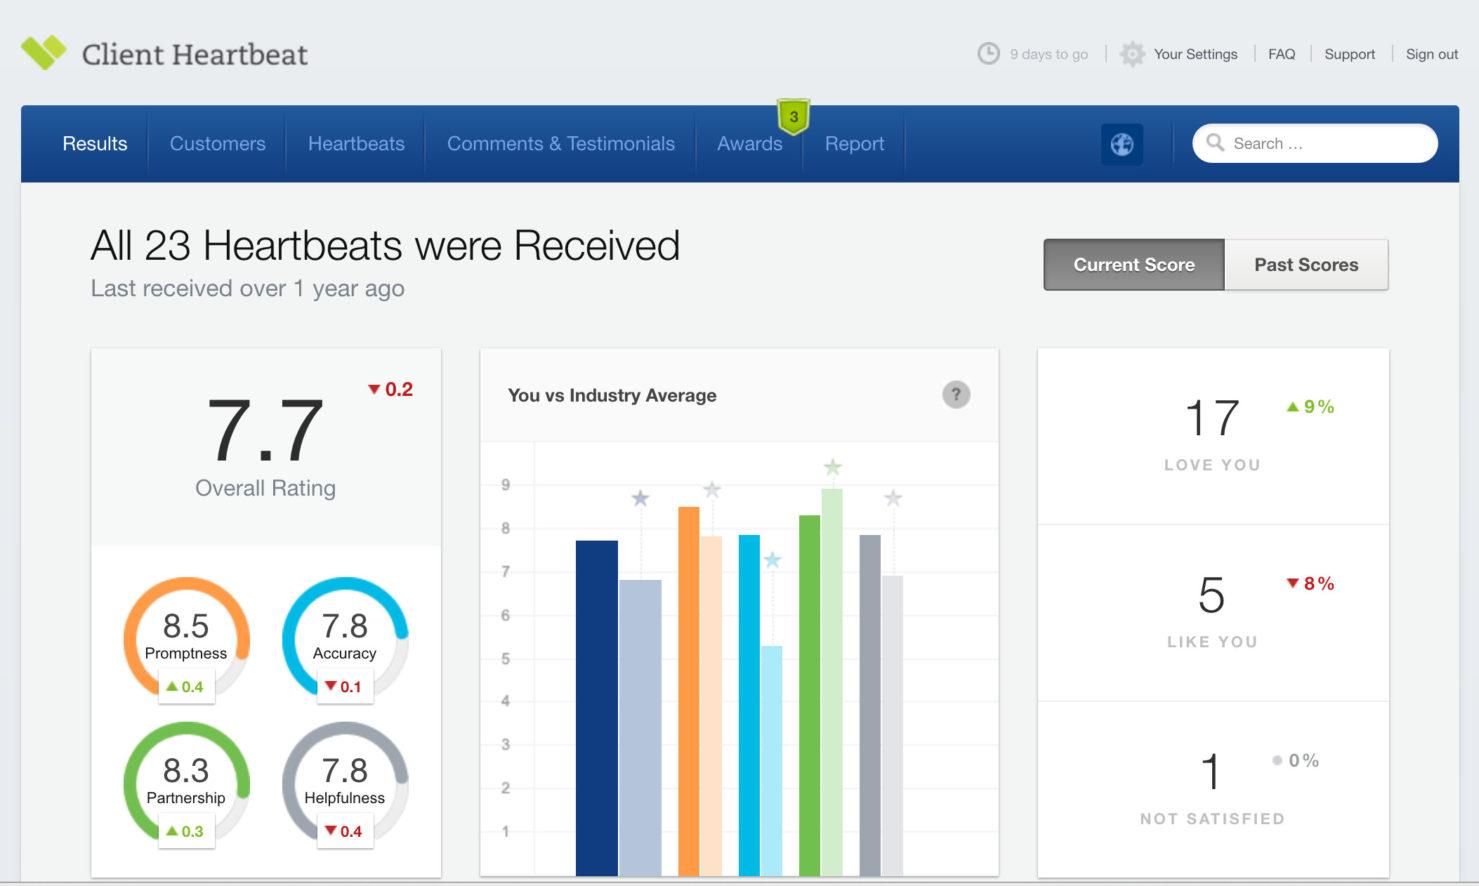This screenshot has height=886, width=1479.
Task: Open the FAQ link
Action: point(1281,54)
